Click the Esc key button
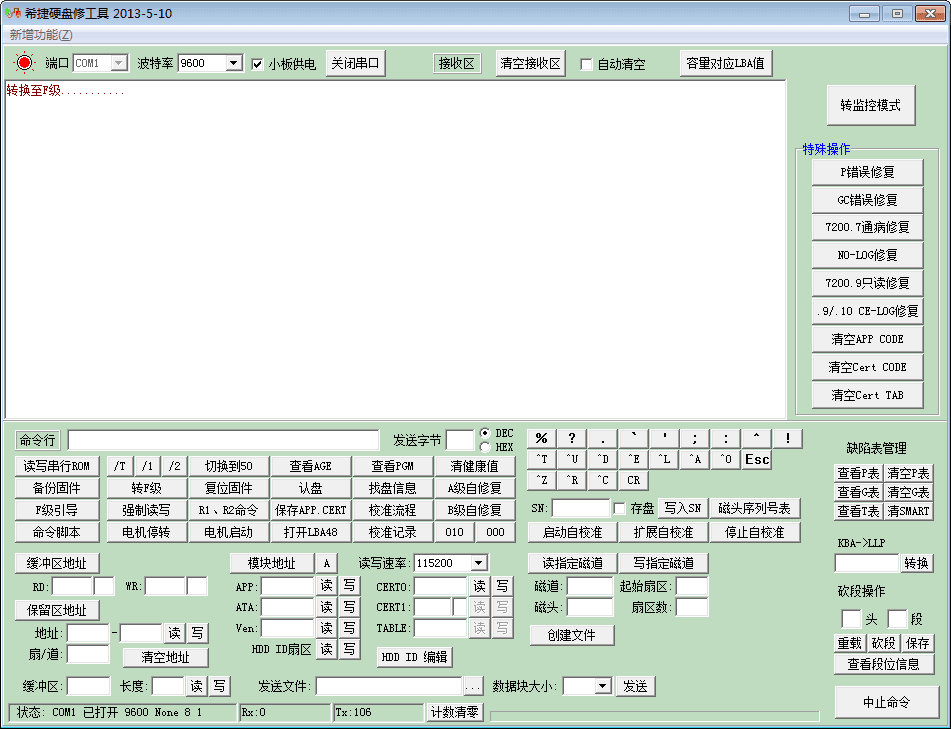951x729 pixels. point(757,459)
